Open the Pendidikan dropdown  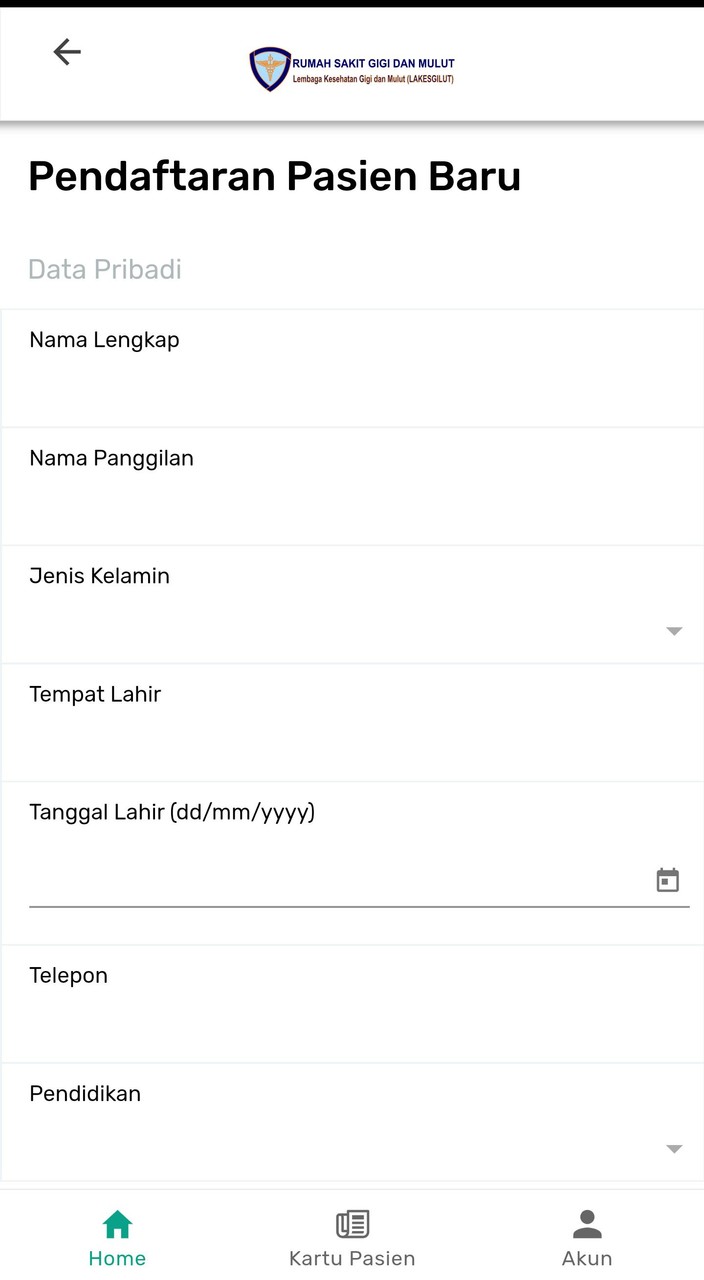point(674,1148)
